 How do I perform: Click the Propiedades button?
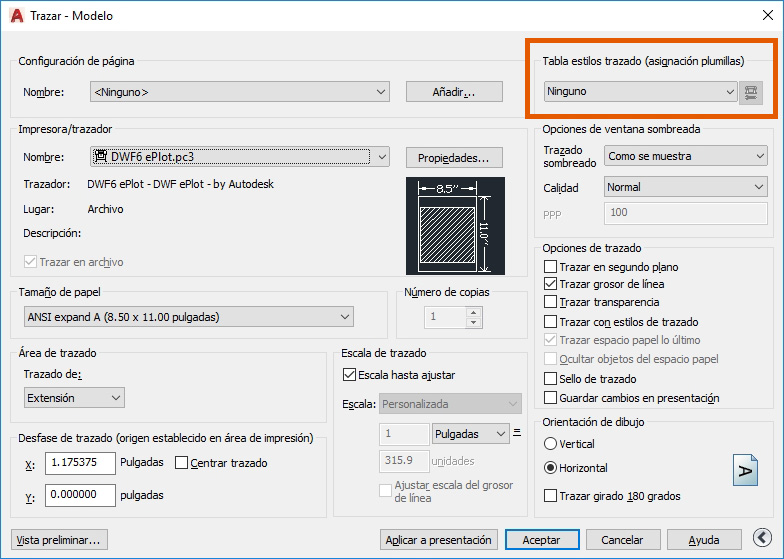[453, 158]
